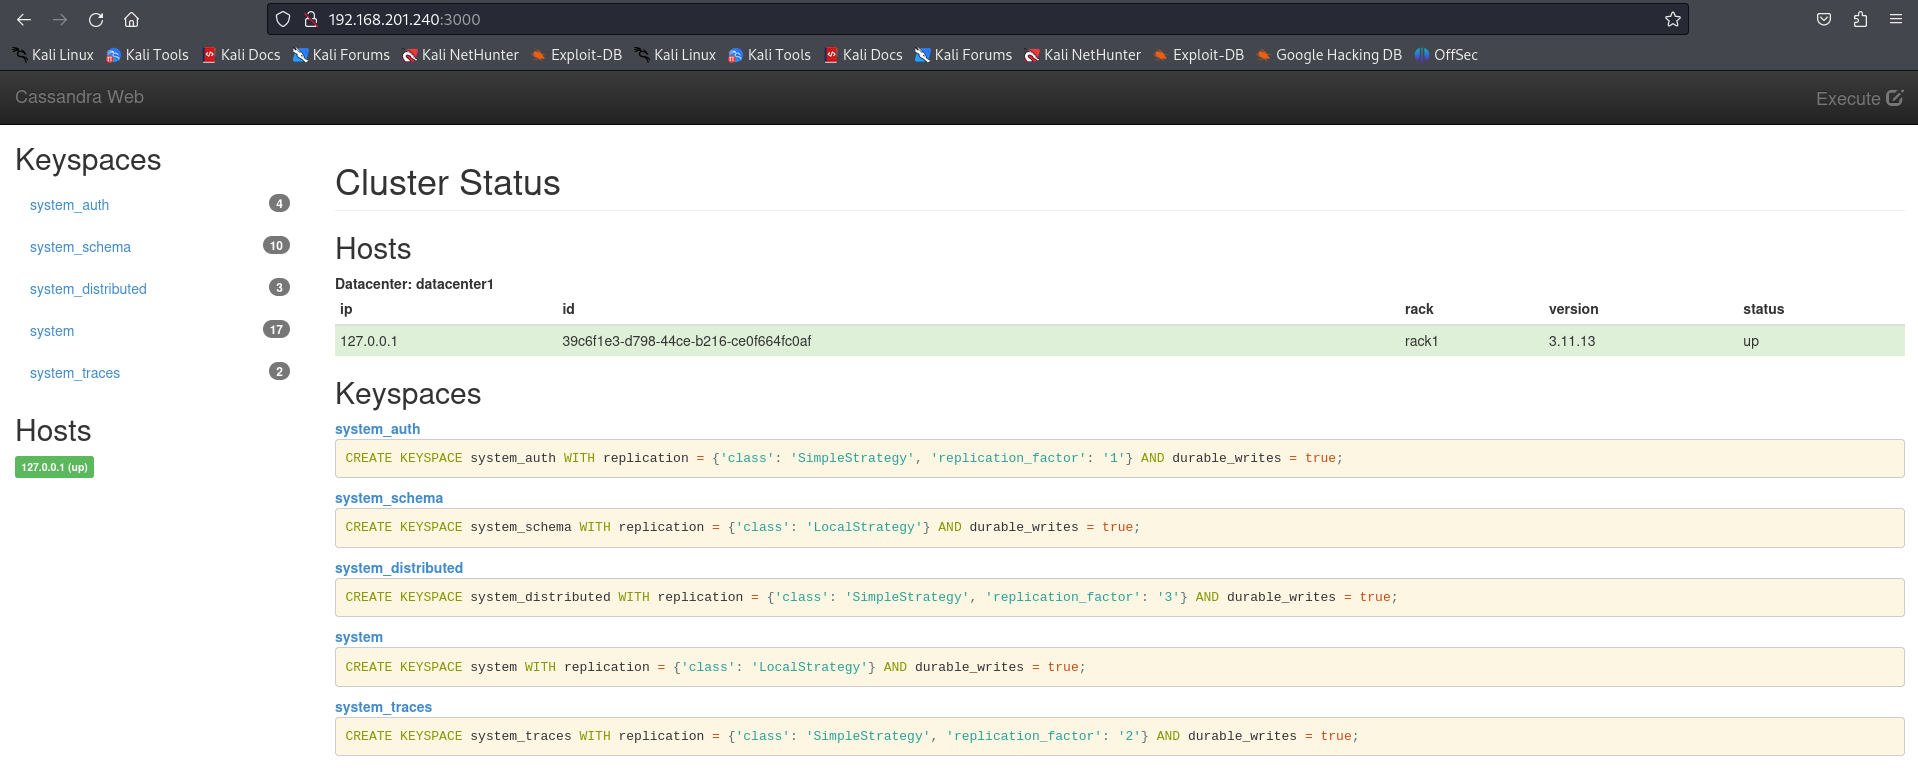Click the insecure connection padlock icon
Viewport: 1918px width, 769px height.
[311, 19]
